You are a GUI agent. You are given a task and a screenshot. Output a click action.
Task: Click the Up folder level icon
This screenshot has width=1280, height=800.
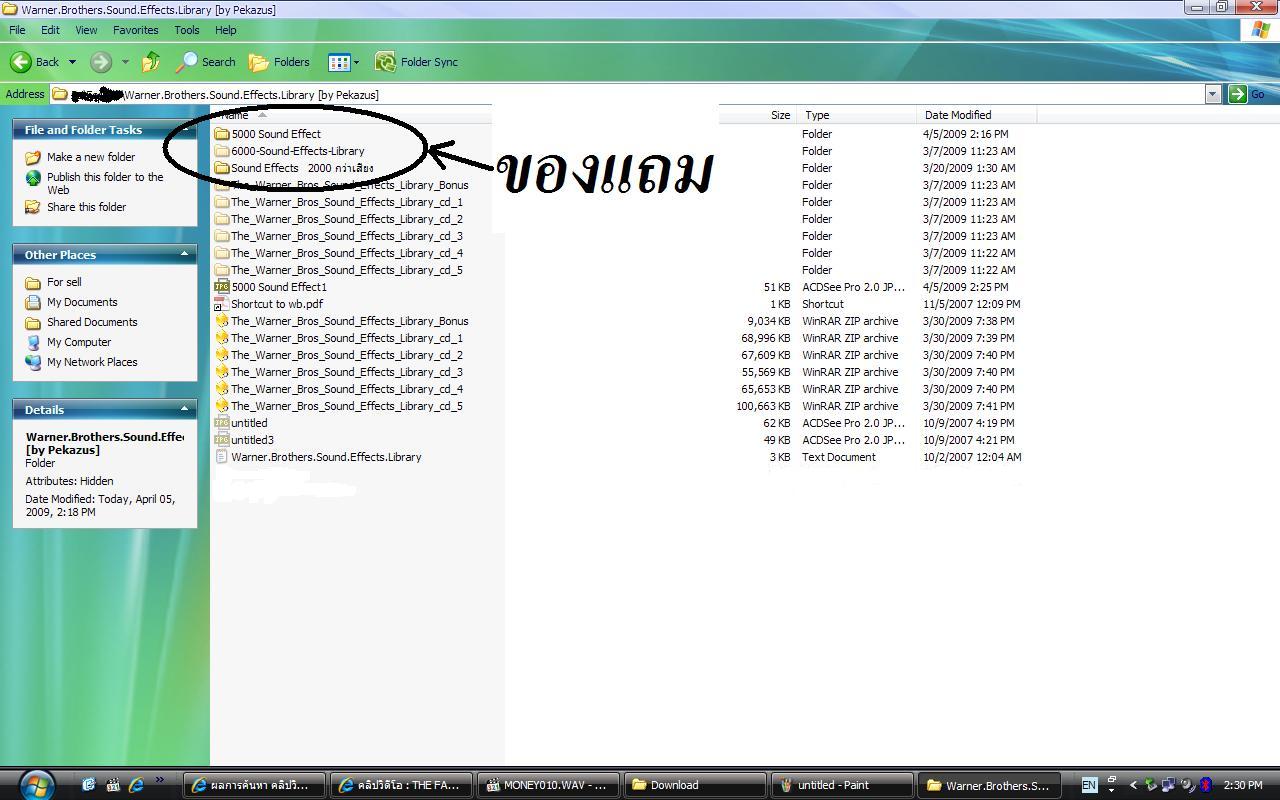click(151, 62)
